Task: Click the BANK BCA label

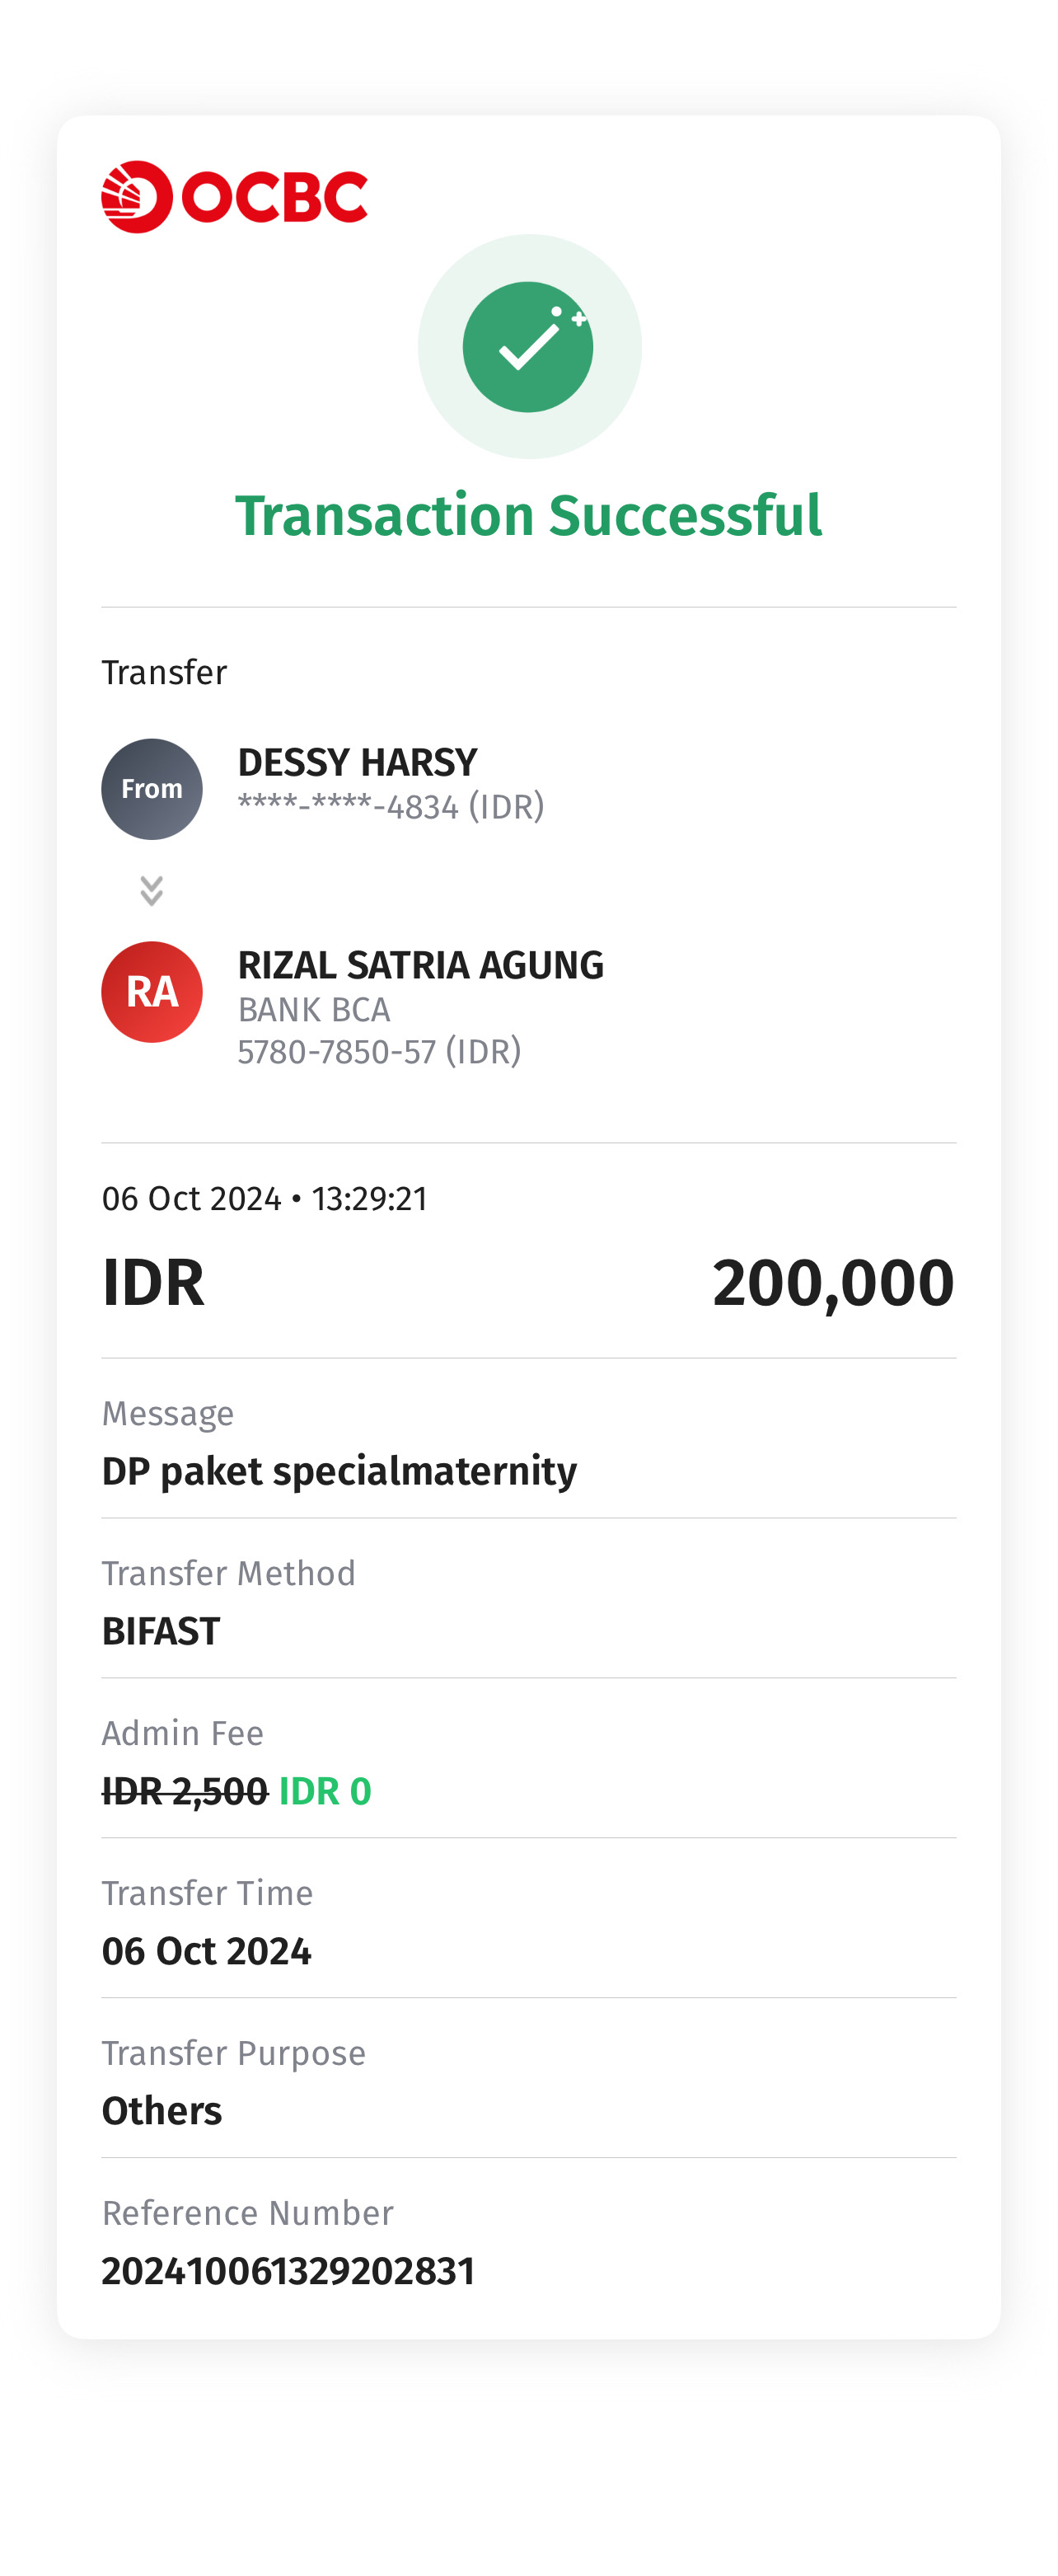Action: point(314,1010)
